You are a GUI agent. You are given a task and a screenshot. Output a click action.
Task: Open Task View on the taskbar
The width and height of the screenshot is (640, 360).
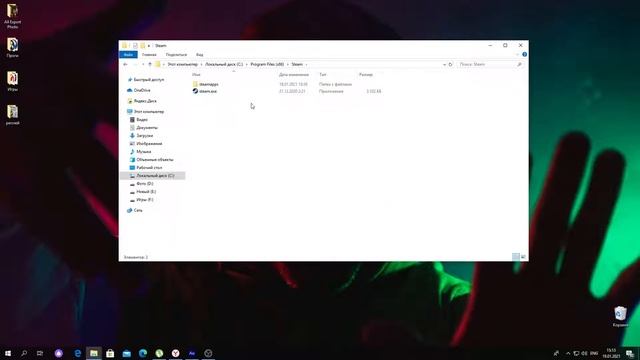[x=40, y=353]
